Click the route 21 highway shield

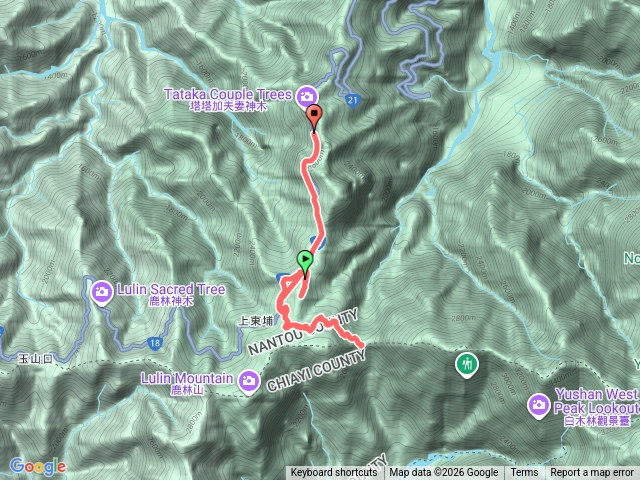point(353,100)
